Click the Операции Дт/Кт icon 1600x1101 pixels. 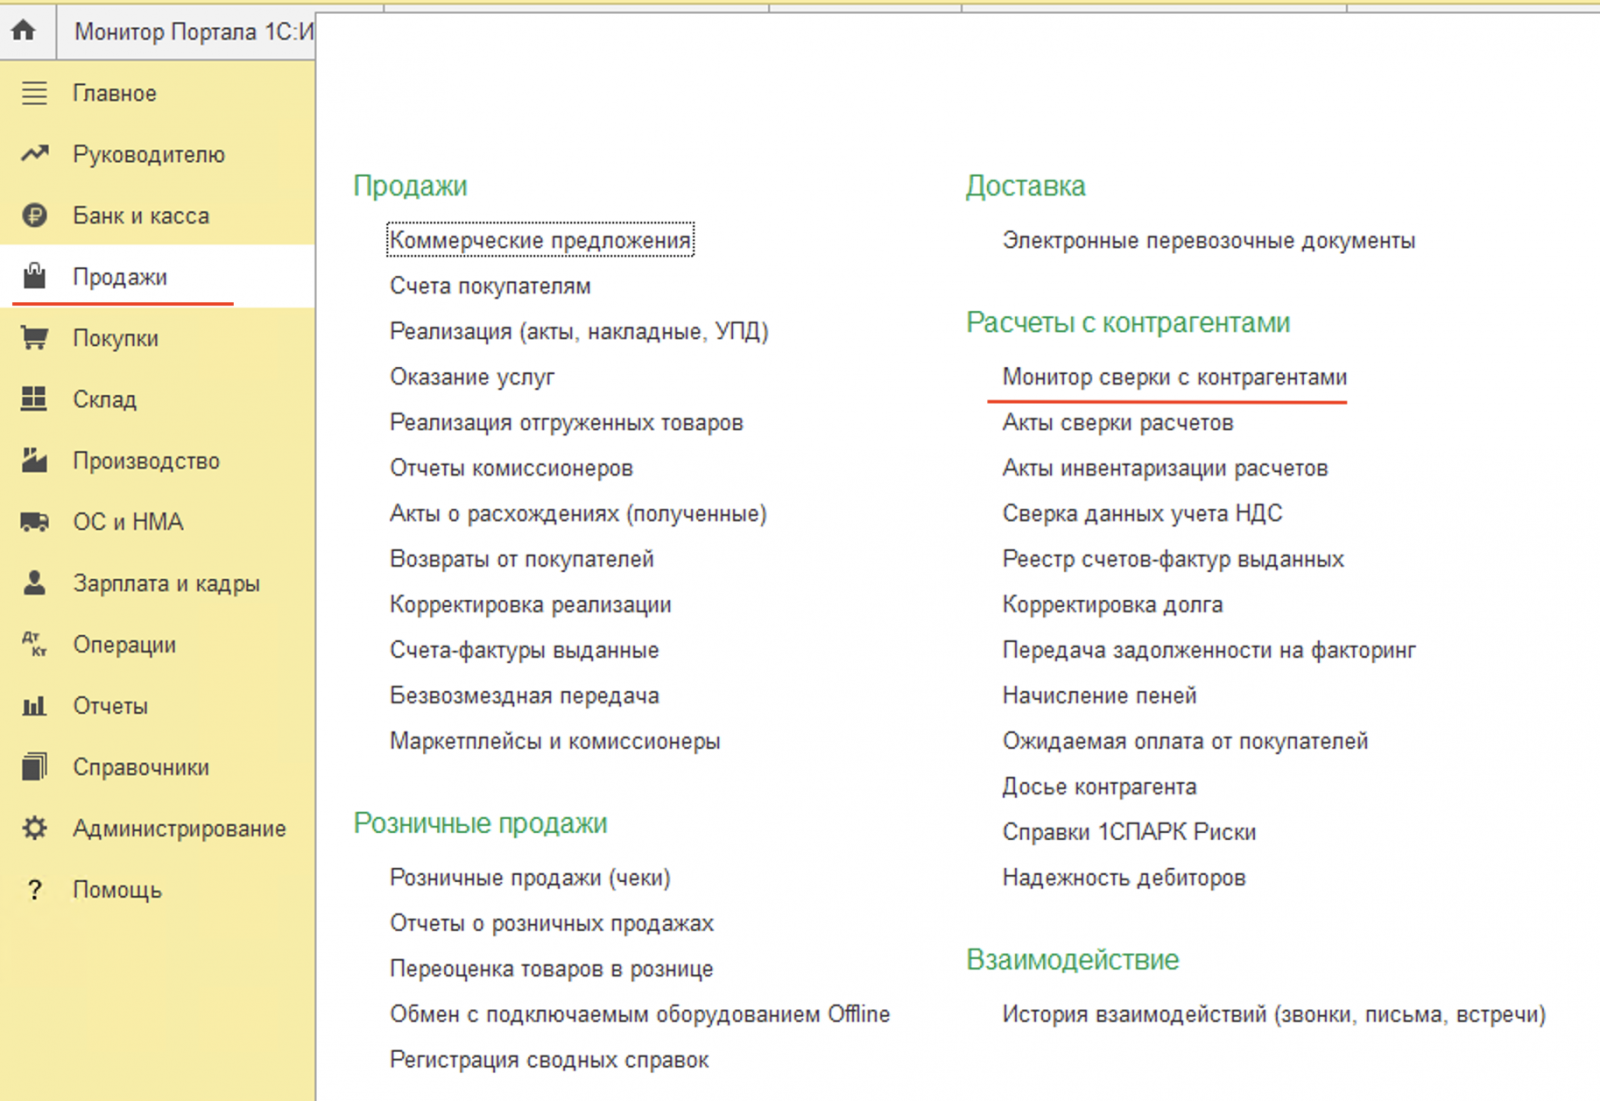[35, 644]
